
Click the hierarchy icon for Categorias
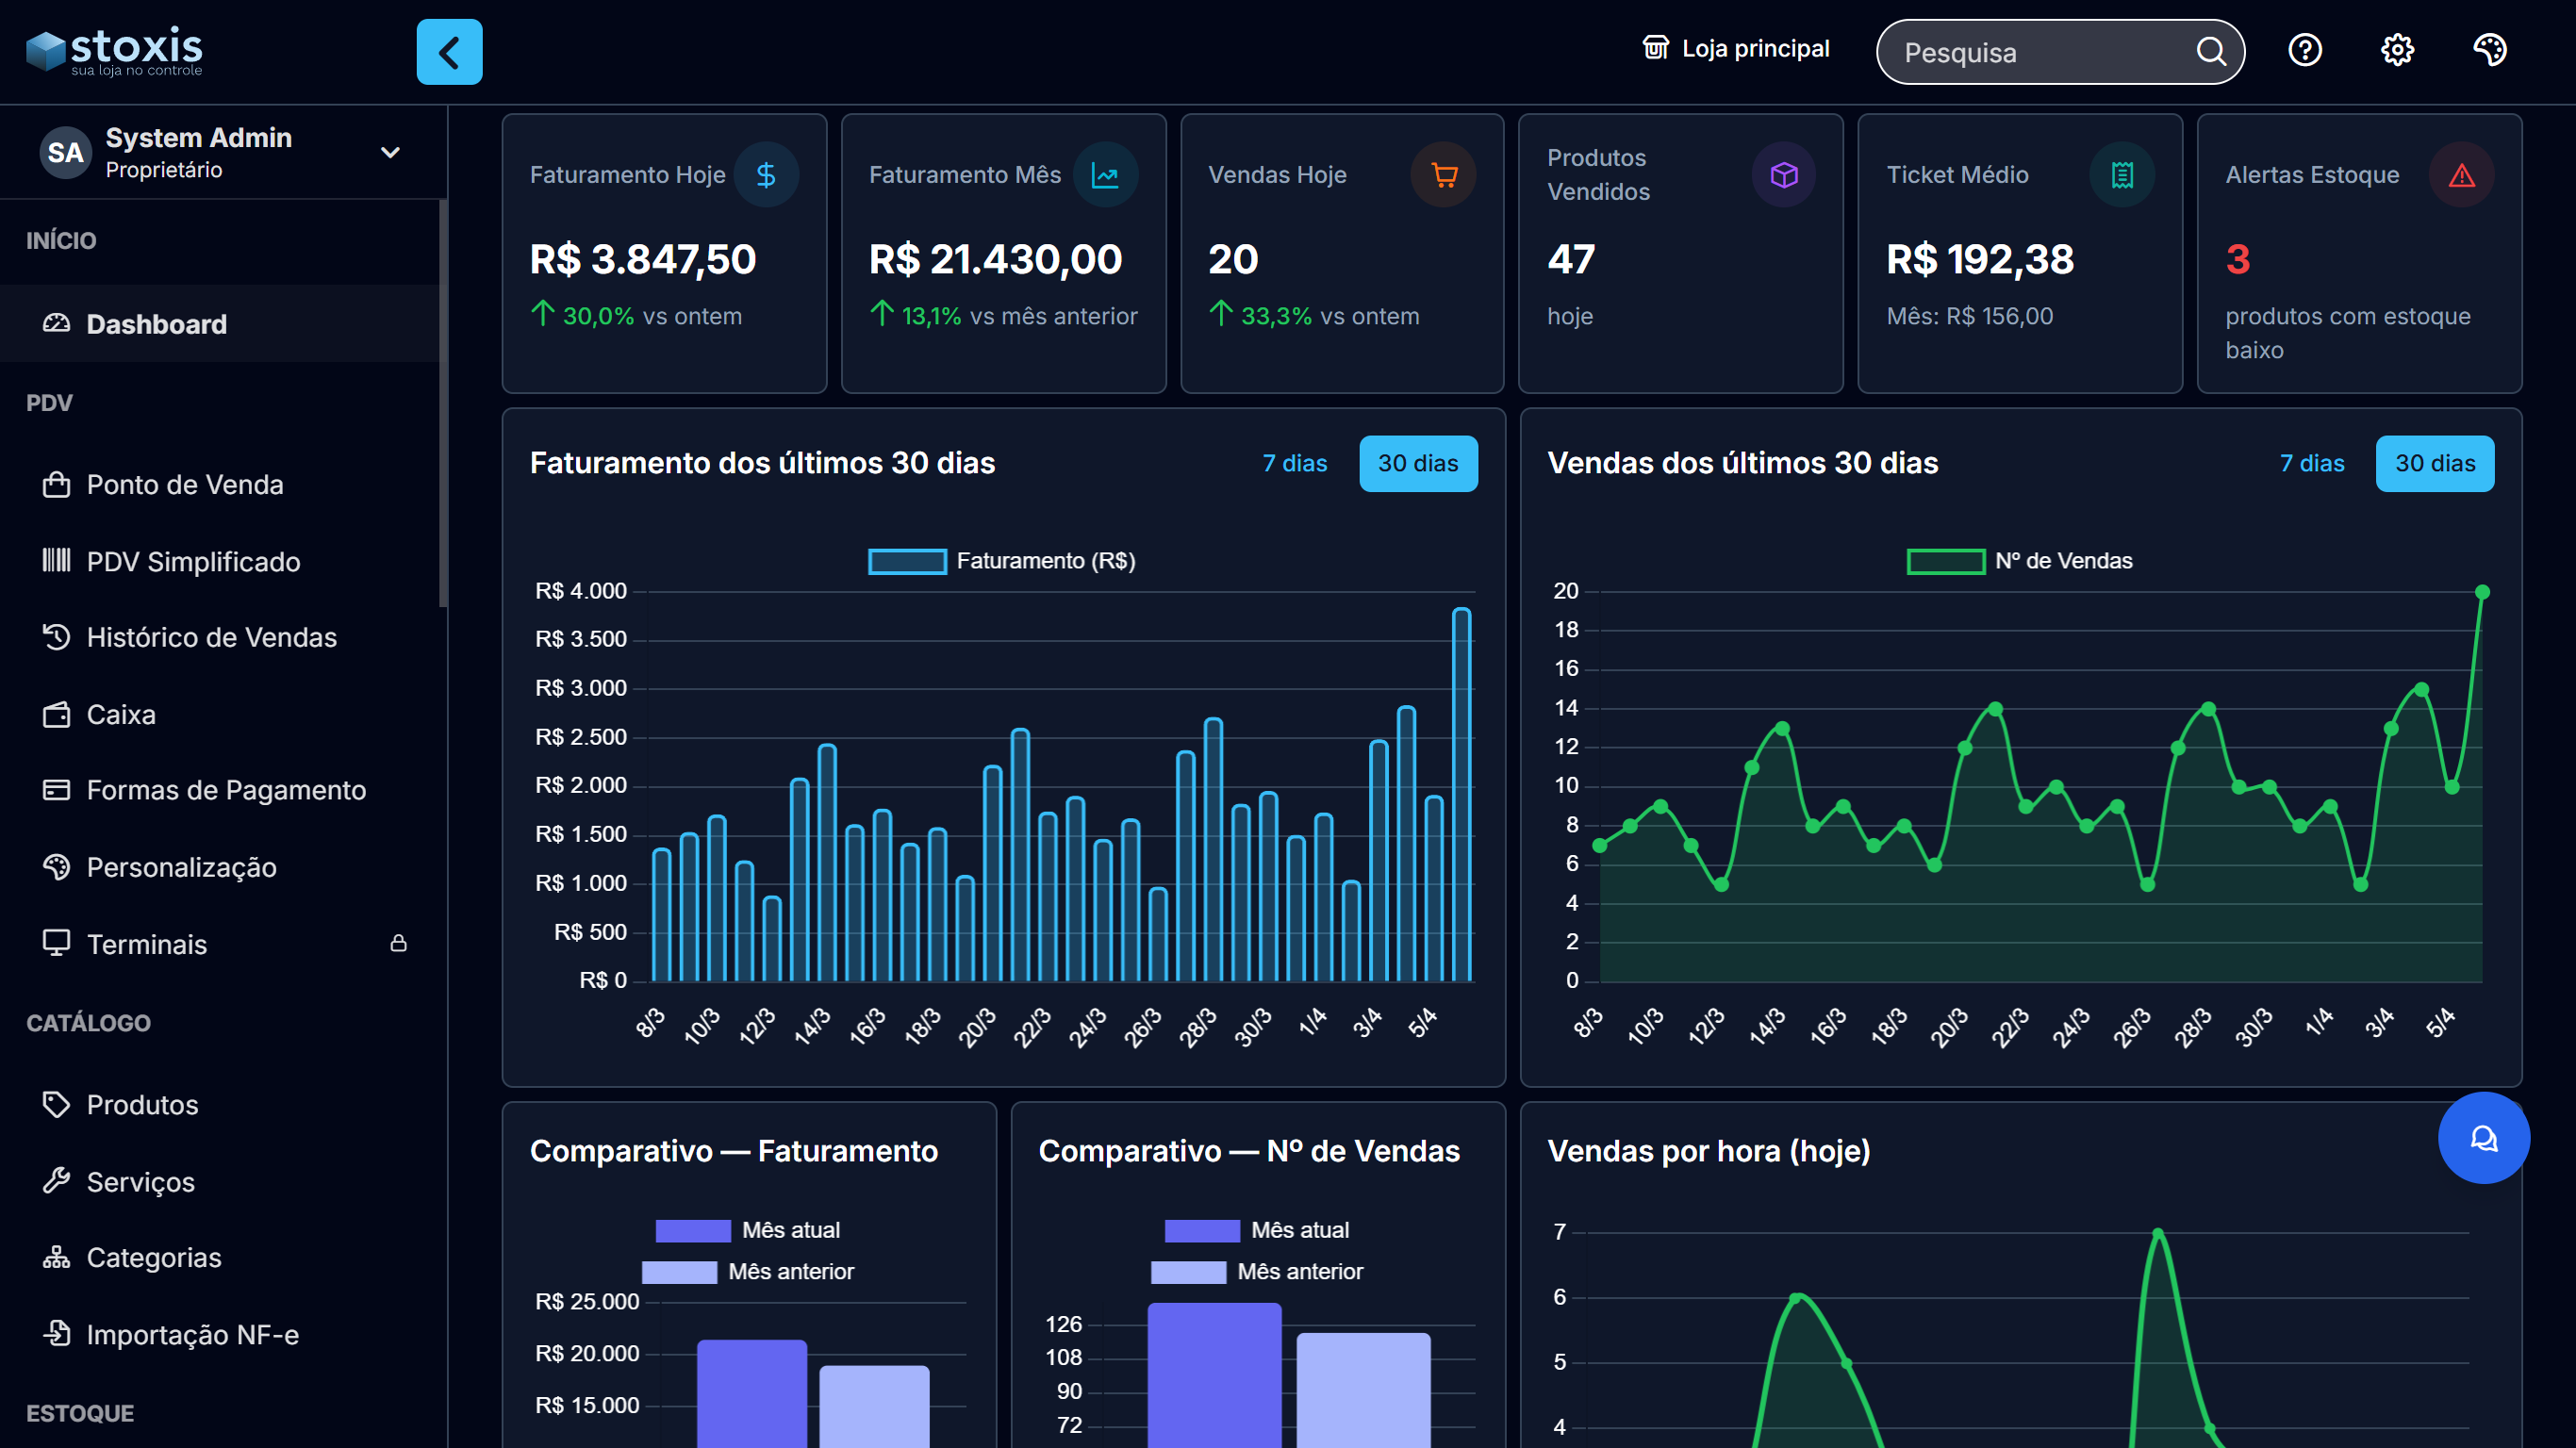[56, 1257]
